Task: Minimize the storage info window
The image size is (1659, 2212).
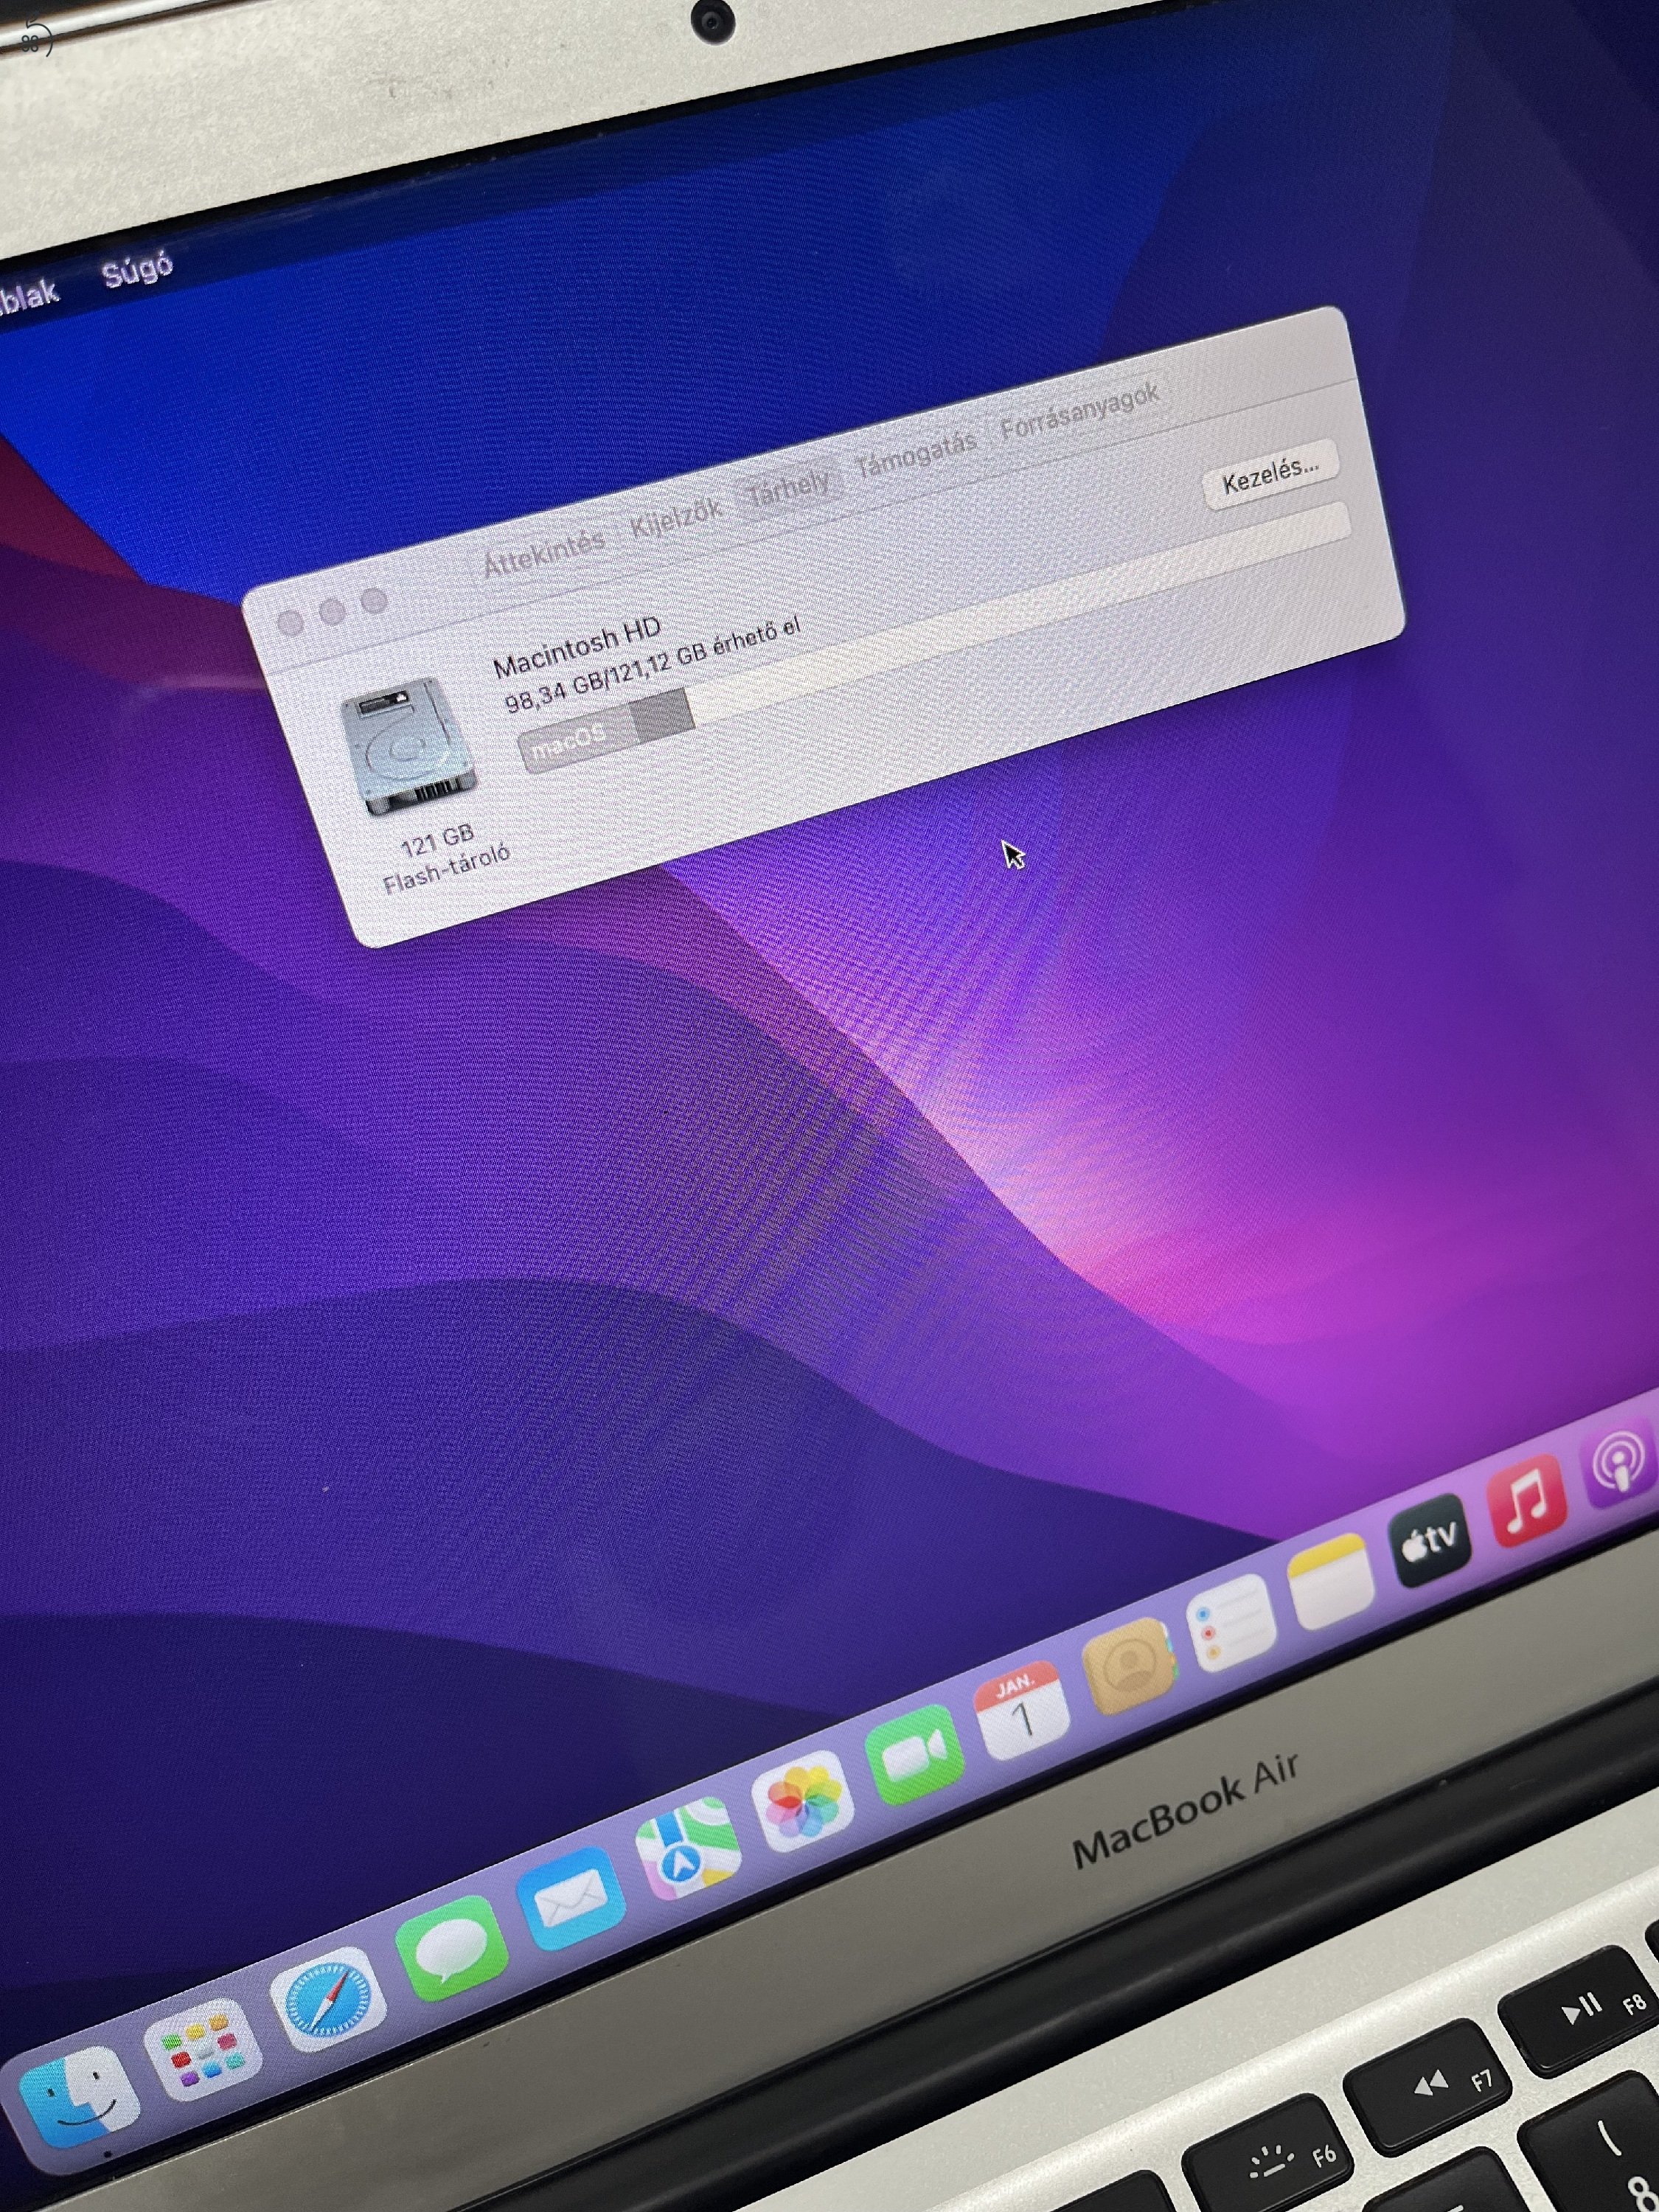Action: coord(332,611)
